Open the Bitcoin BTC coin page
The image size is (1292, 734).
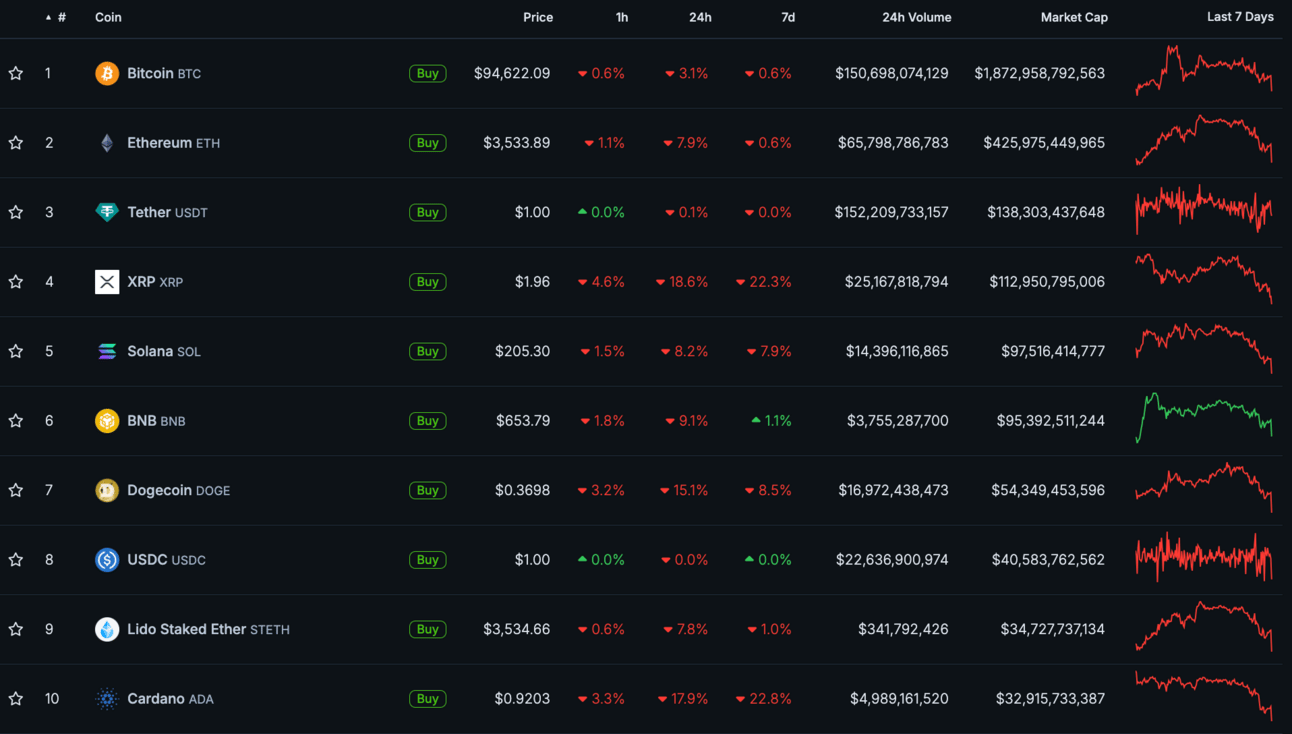(x=164, y=73)
